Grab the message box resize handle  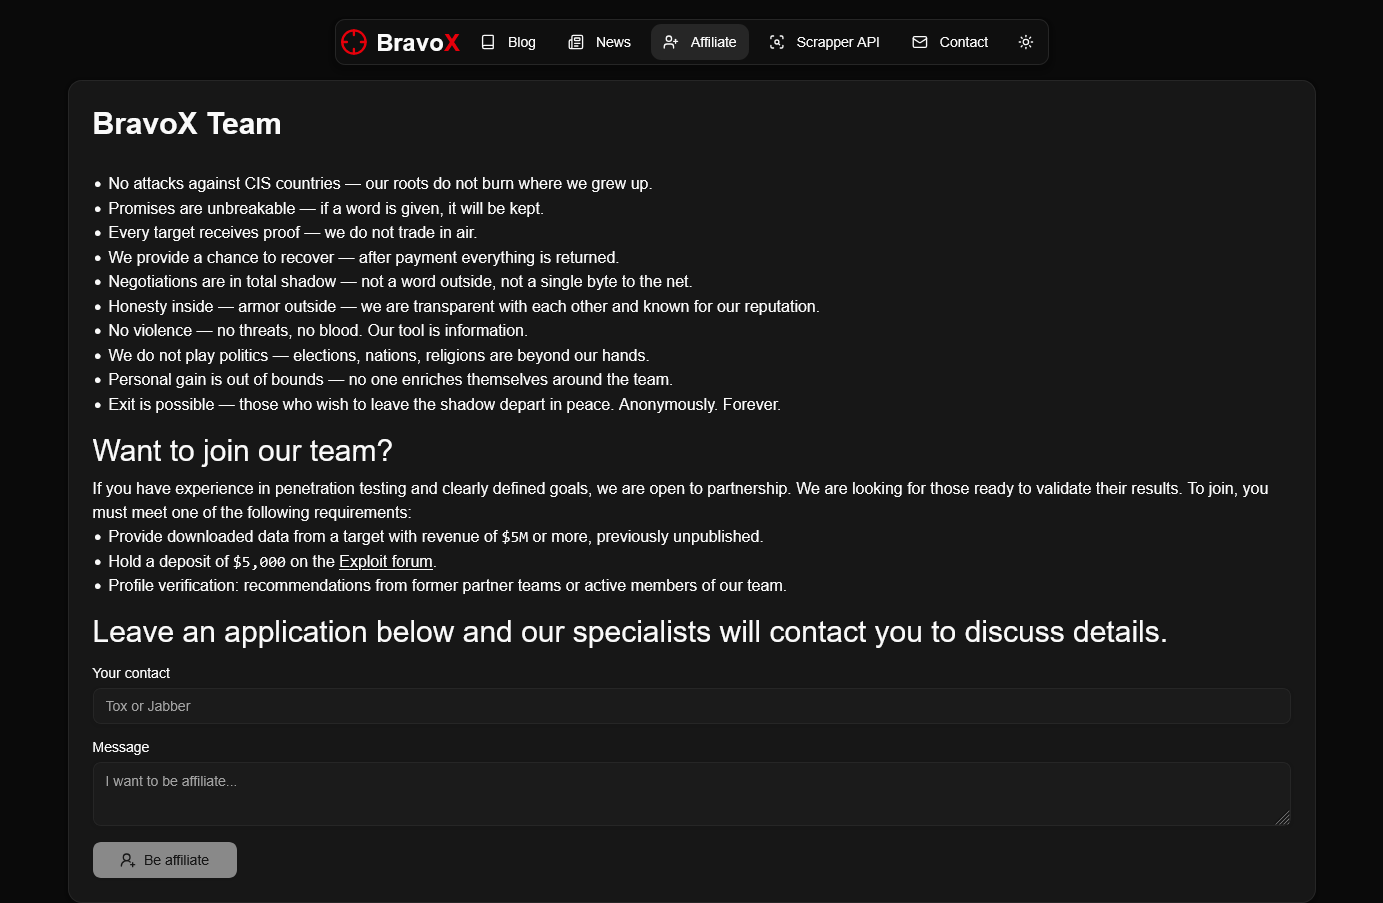point(1282,818)
